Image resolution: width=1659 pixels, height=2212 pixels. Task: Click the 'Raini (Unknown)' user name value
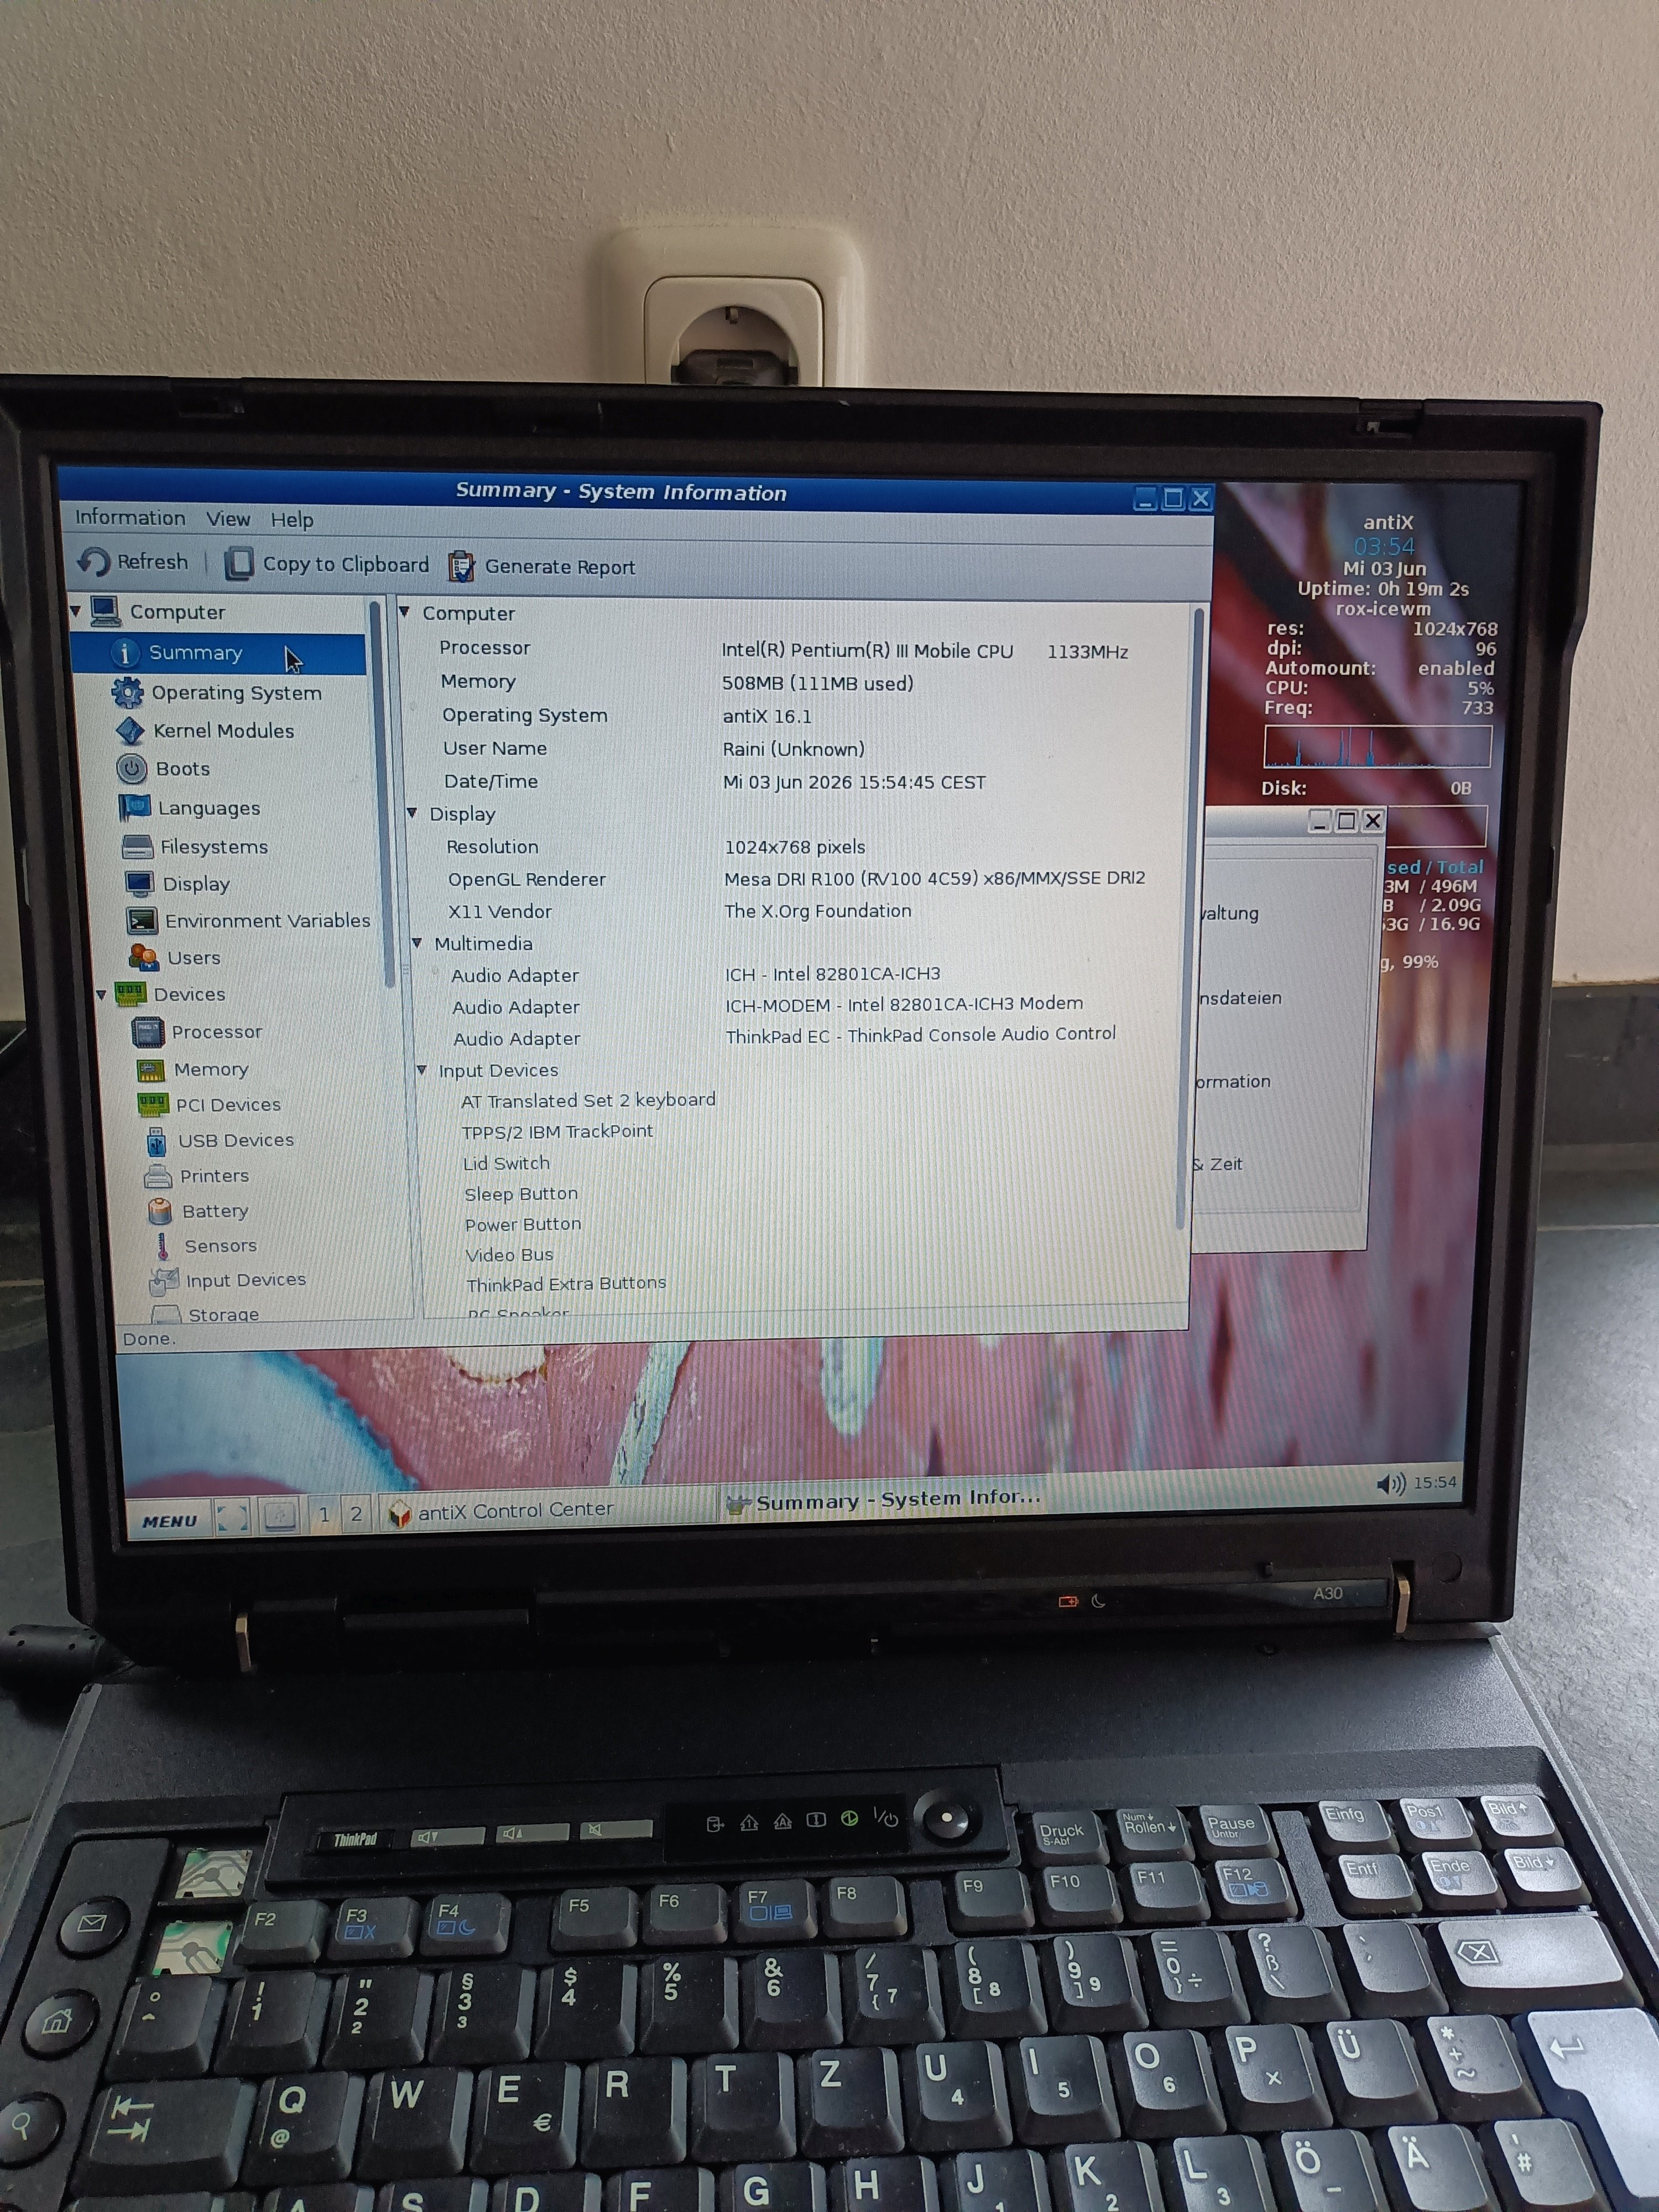click(x=793, y=749)
